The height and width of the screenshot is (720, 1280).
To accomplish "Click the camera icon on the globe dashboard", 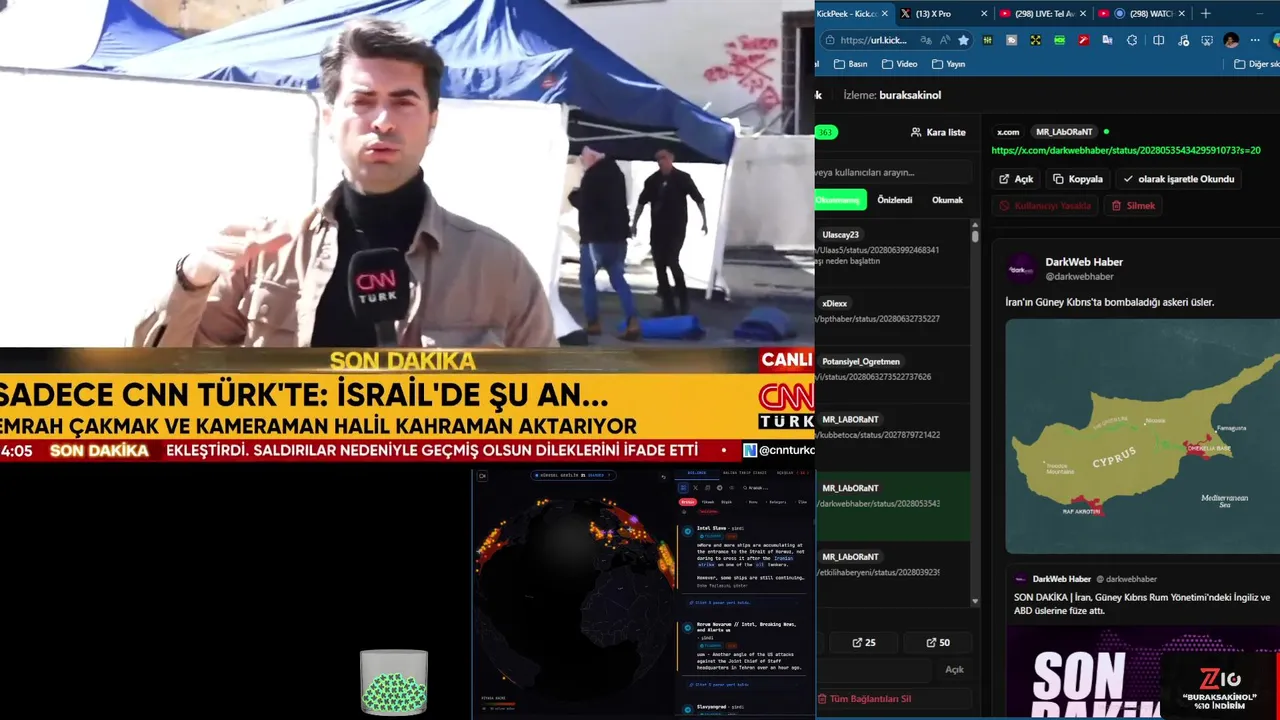I will tap(482, 476).
